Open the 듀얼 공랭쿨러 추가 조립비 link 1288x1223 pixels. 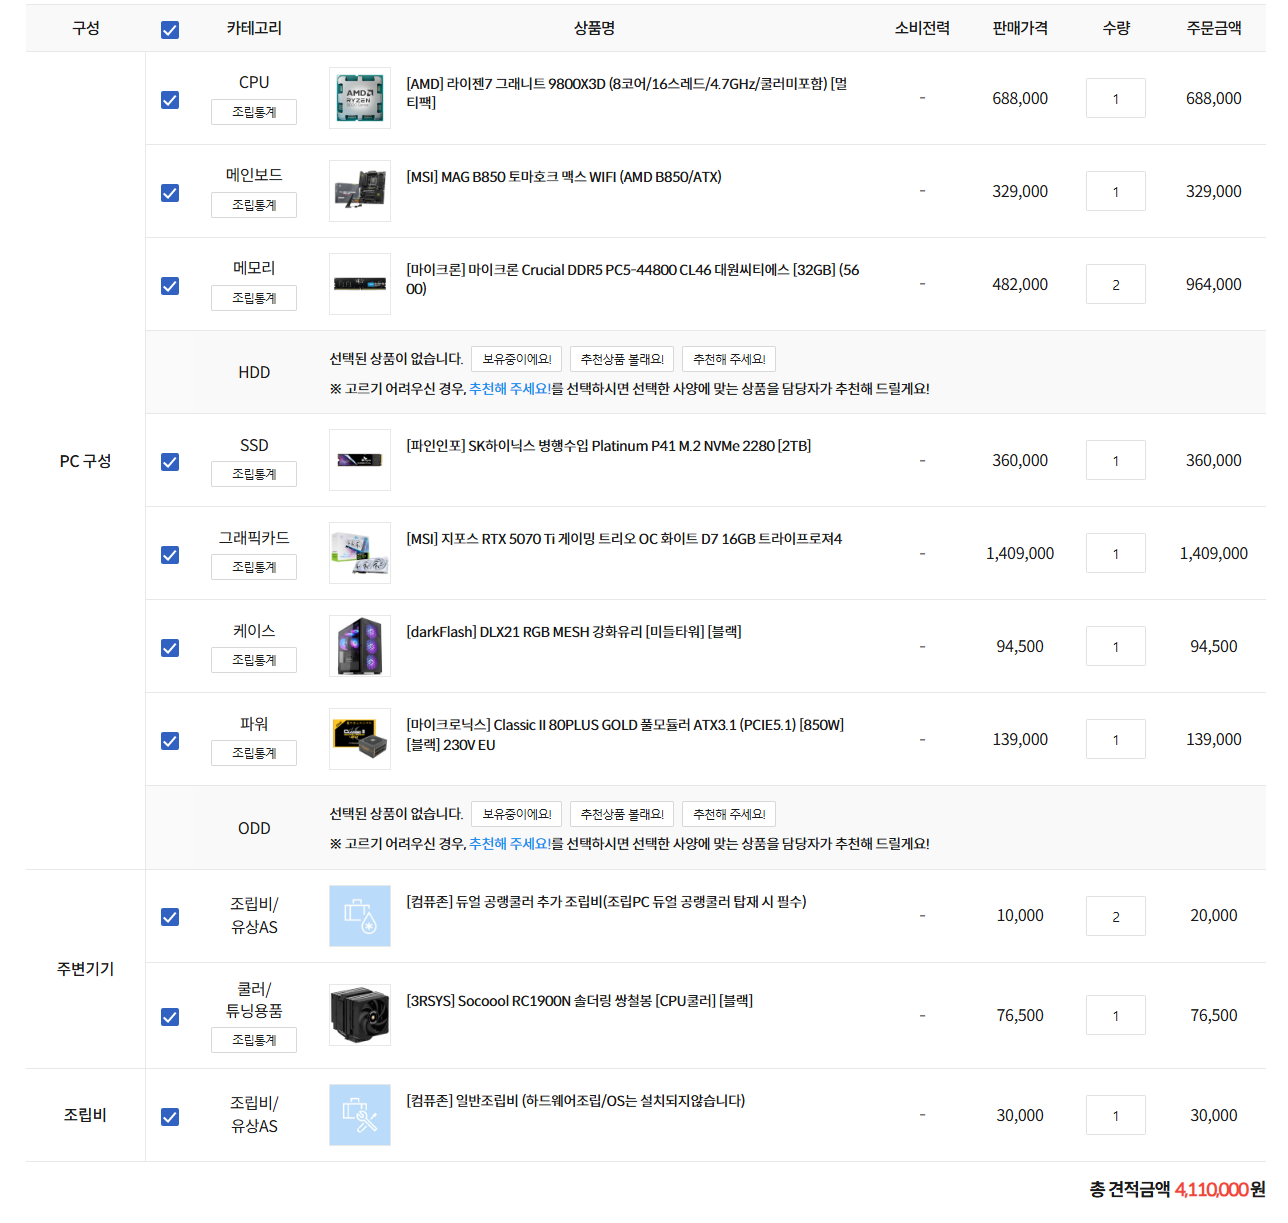pos(606,902)
